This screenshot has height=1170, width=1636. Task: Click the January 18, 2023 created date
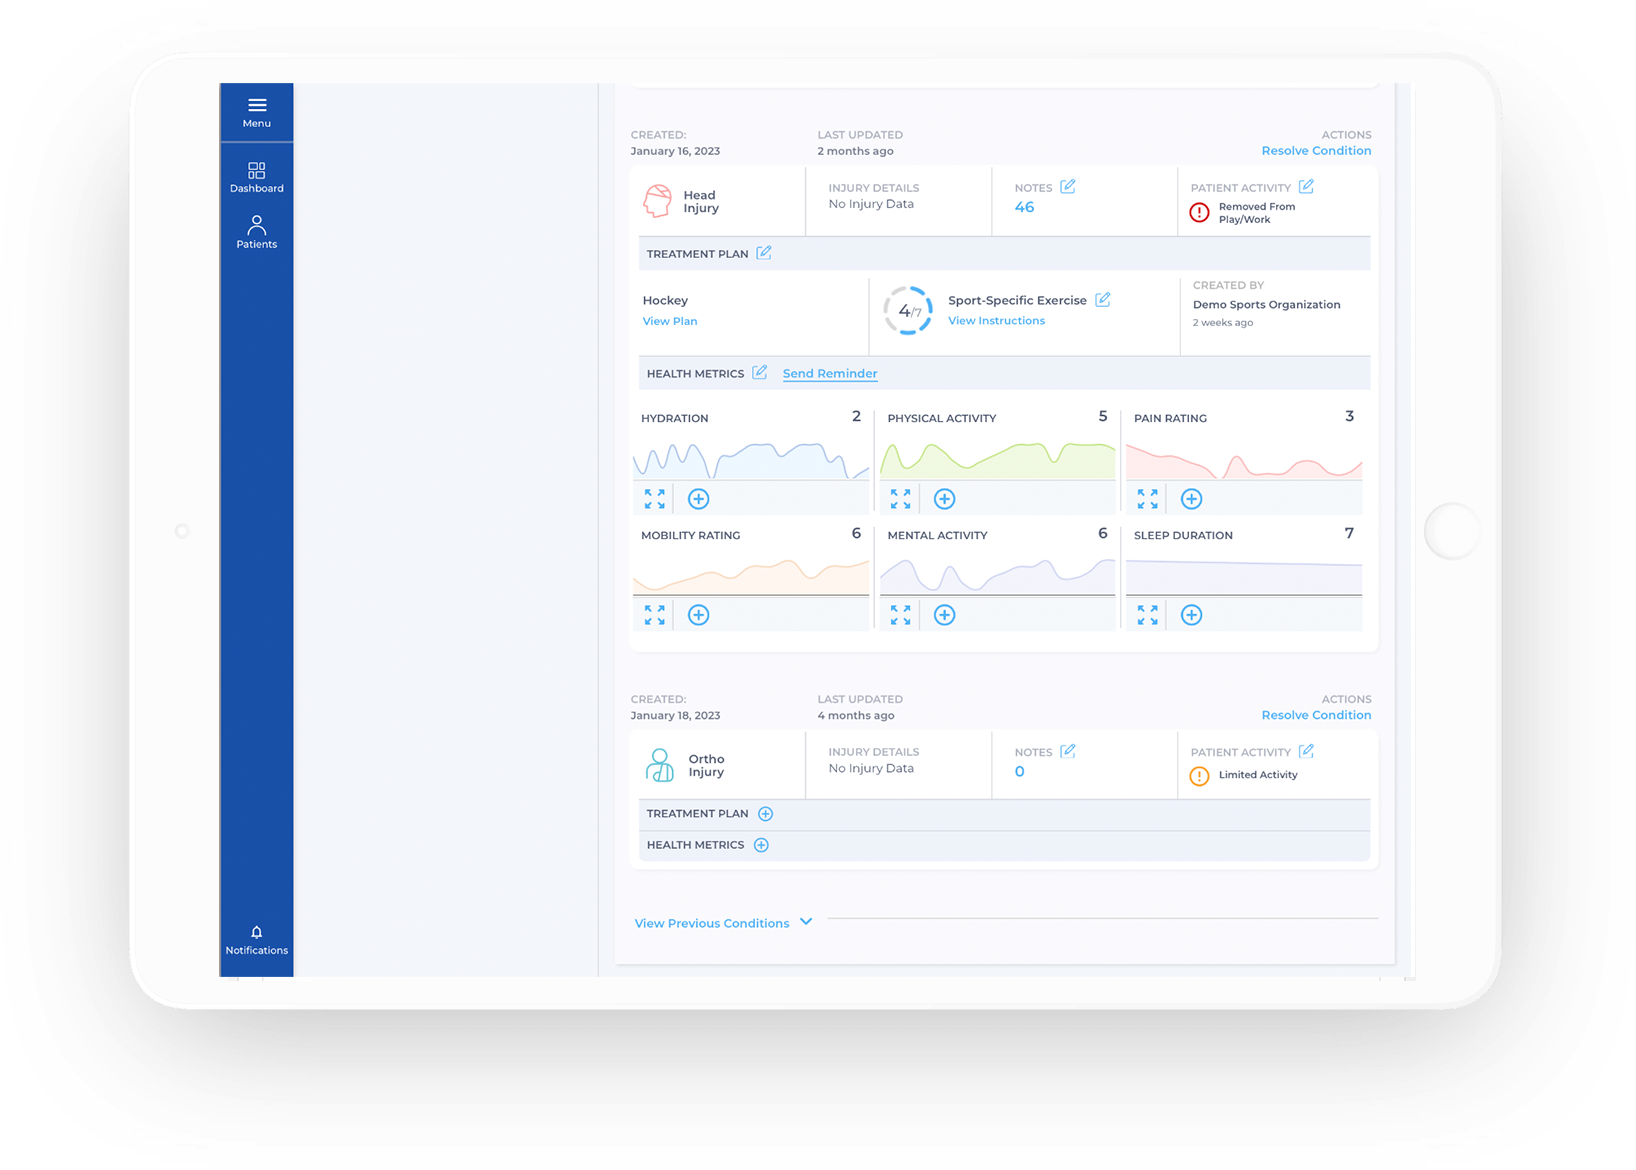pyautogui.click(x=675, y=715)
